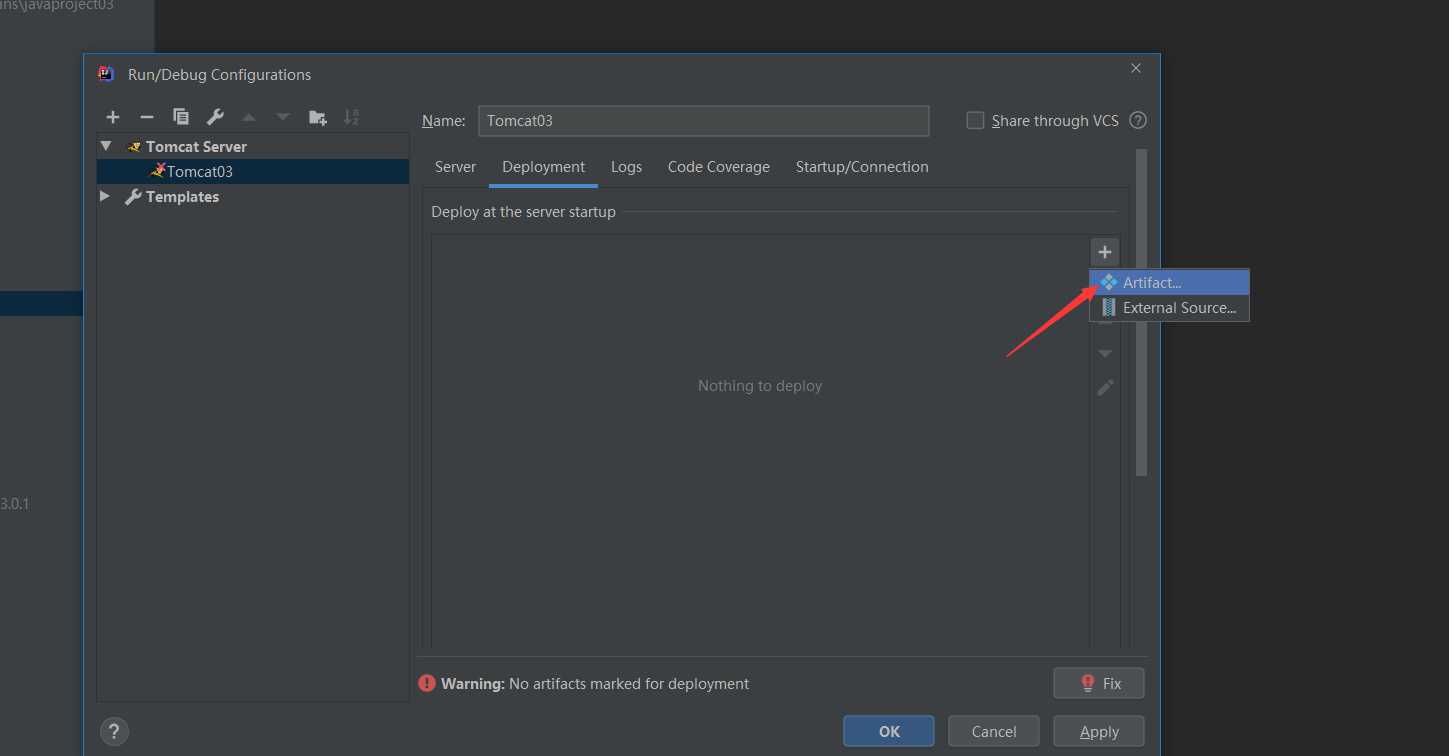Click the pencil edit icon in deployment list

pos(1105,387)
